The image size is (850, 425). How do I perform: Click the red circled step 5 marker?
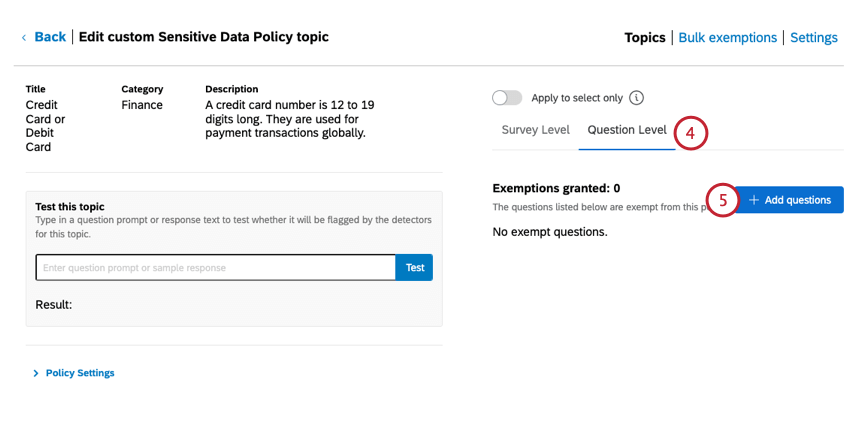[723, 200]
